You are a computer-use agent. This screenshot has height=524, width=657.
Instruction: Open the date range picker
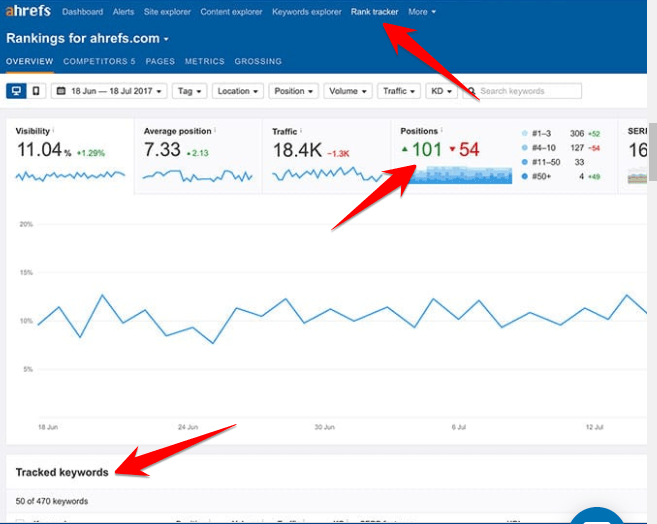pos(109,91)
